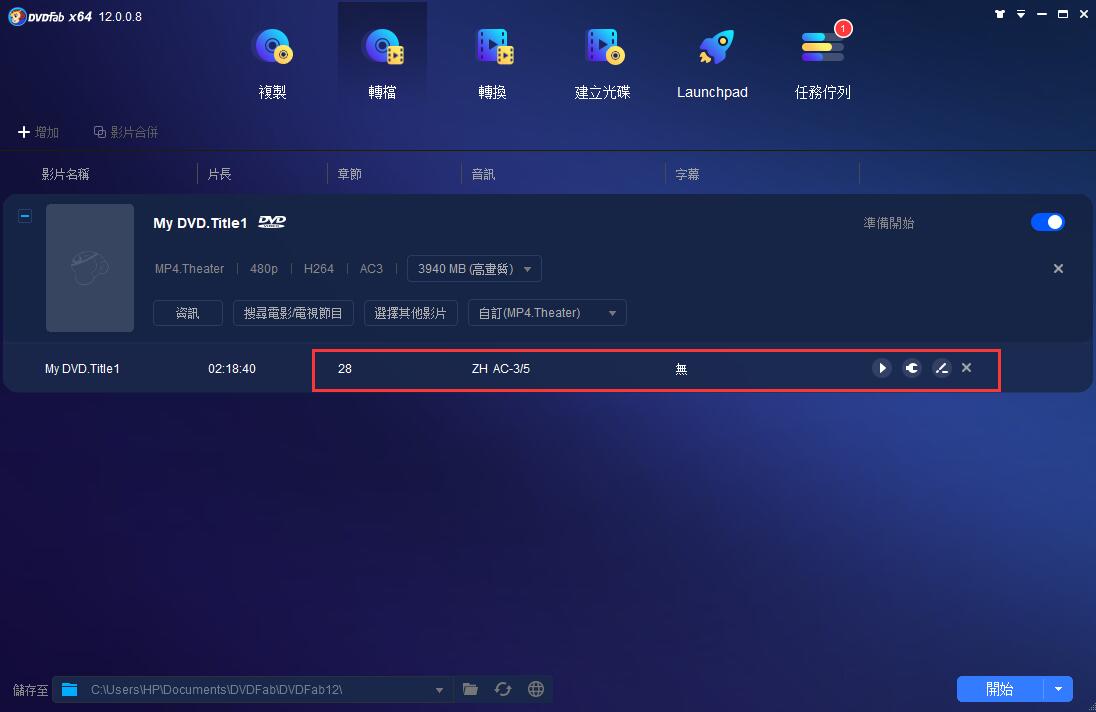1096x712 pixels.
Task: Click the MP4.Theater profile label
Action: 189,269
